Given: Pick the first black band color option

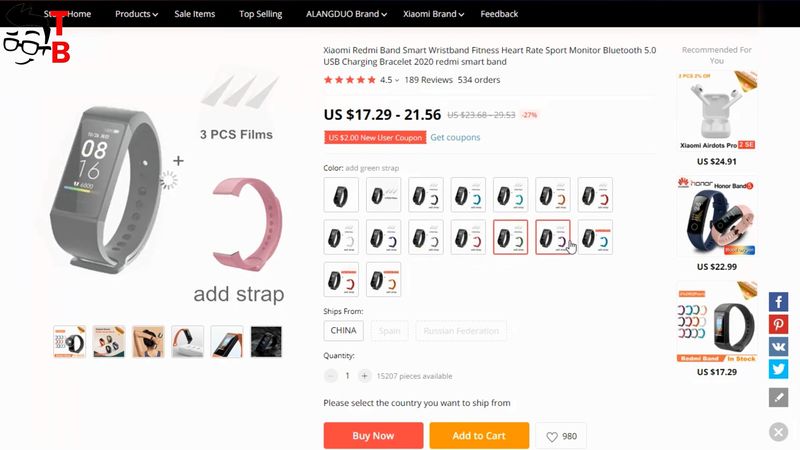Looking at the screenshot, I should point(341,195).
